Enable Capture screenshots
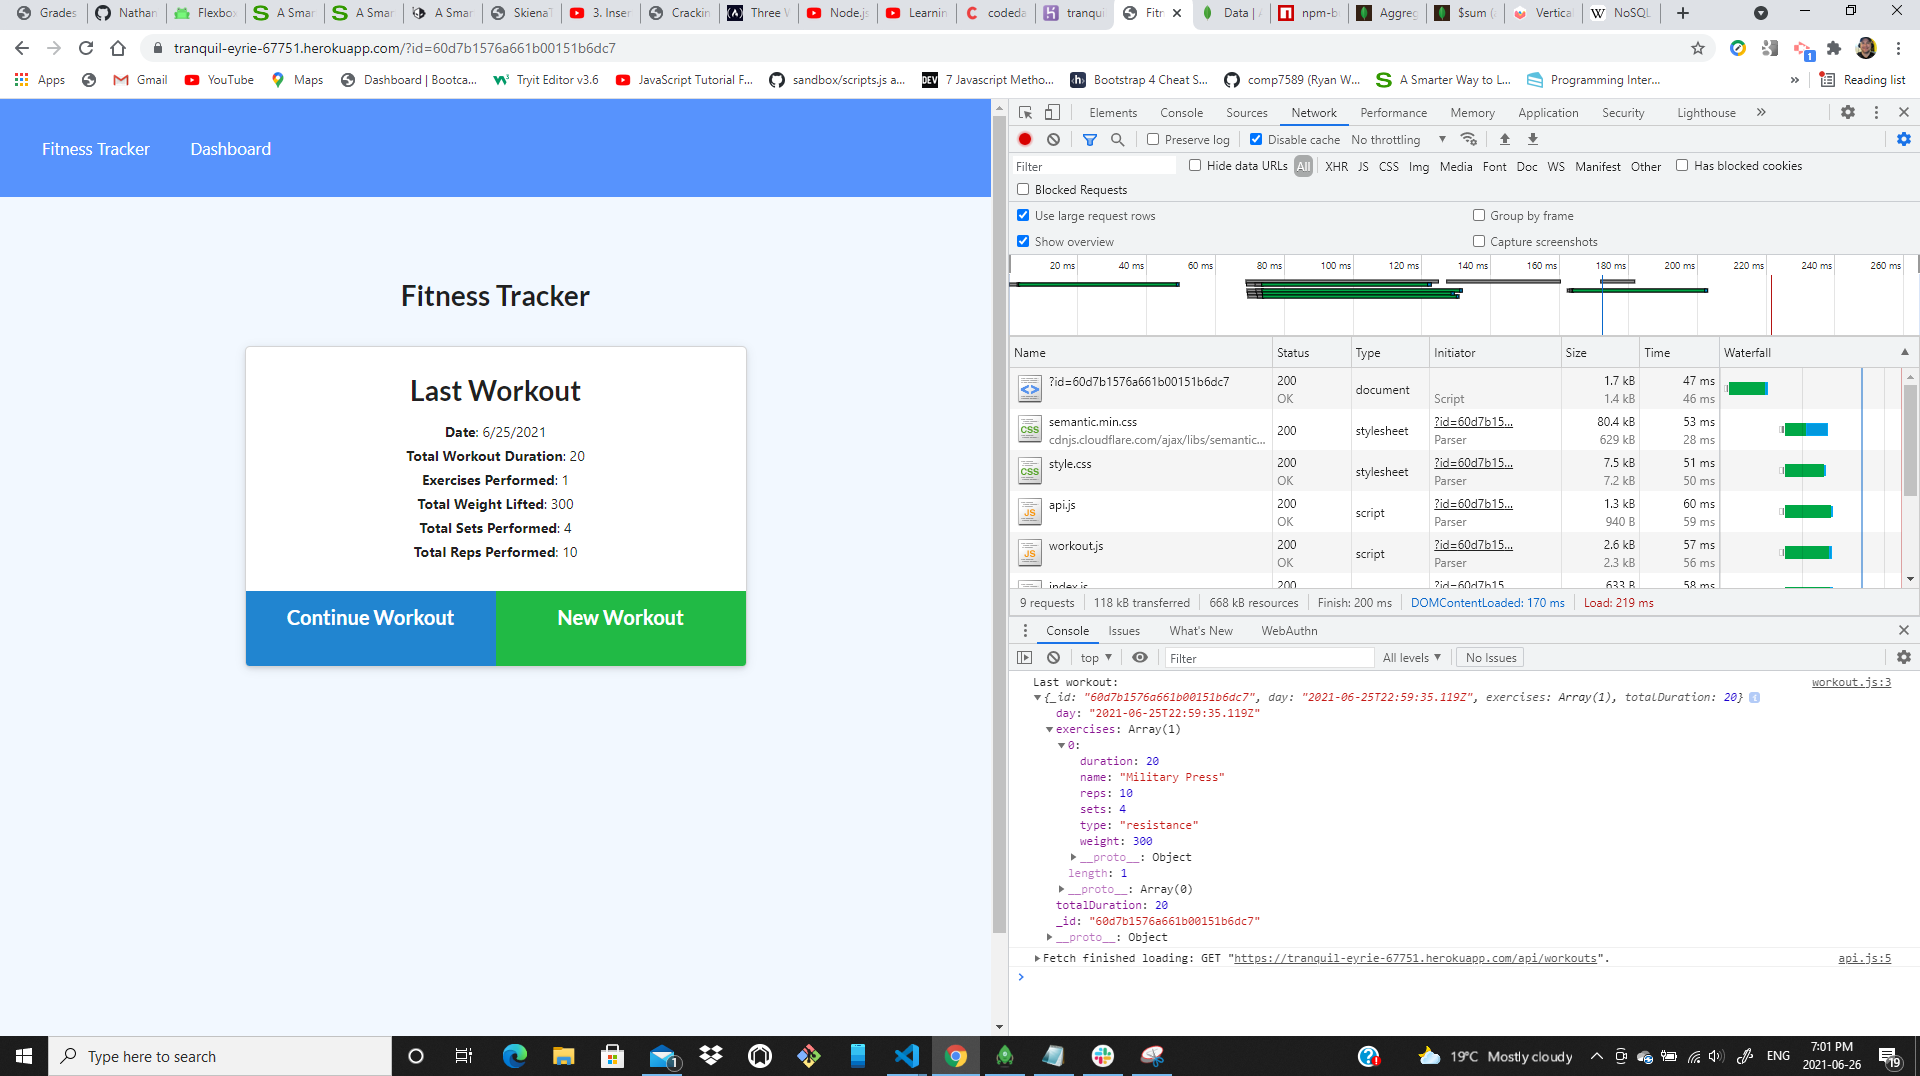The image size is (1920, 1076). tap(1479, 241)
